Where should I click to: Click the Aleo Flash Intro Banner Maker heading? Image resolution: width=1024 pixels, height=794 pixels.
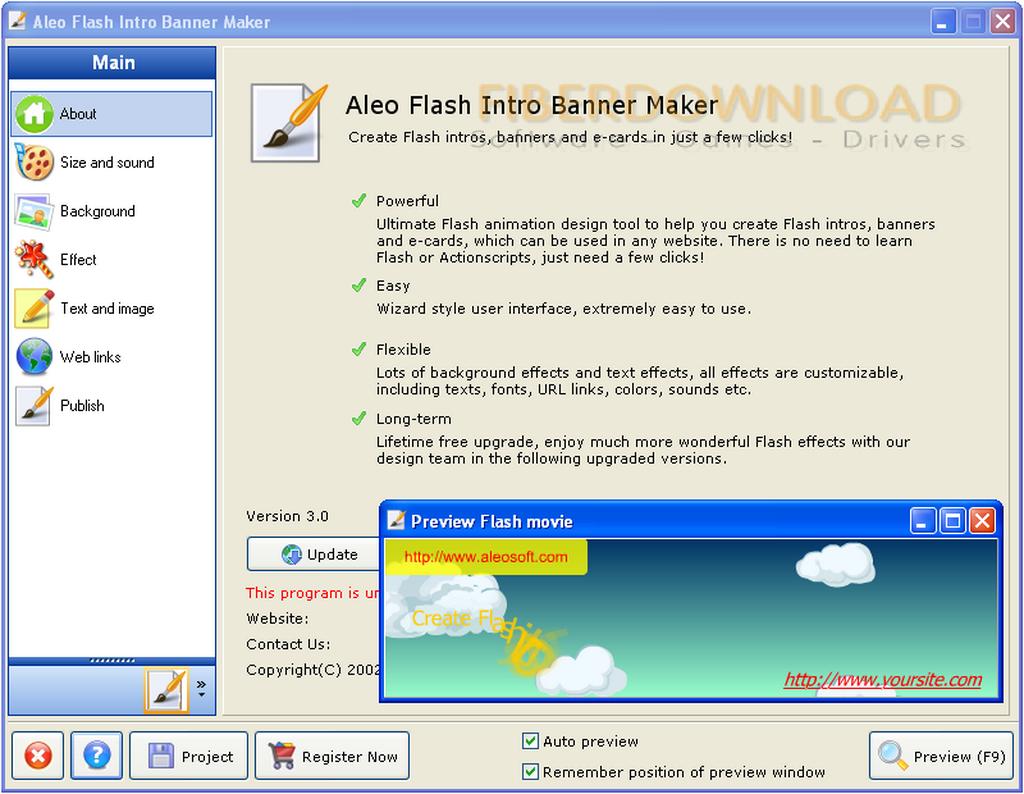(532, 105)
